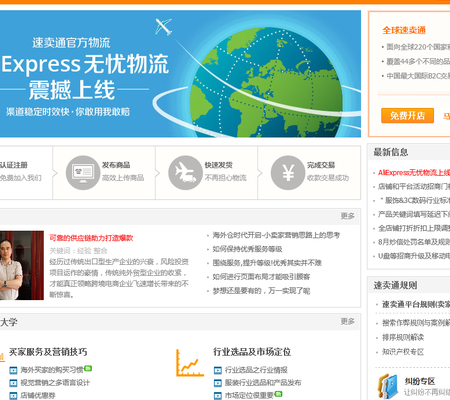Open news item 8月炒信处罚名单及规则

pyautogui.click(x=414, y=242)
